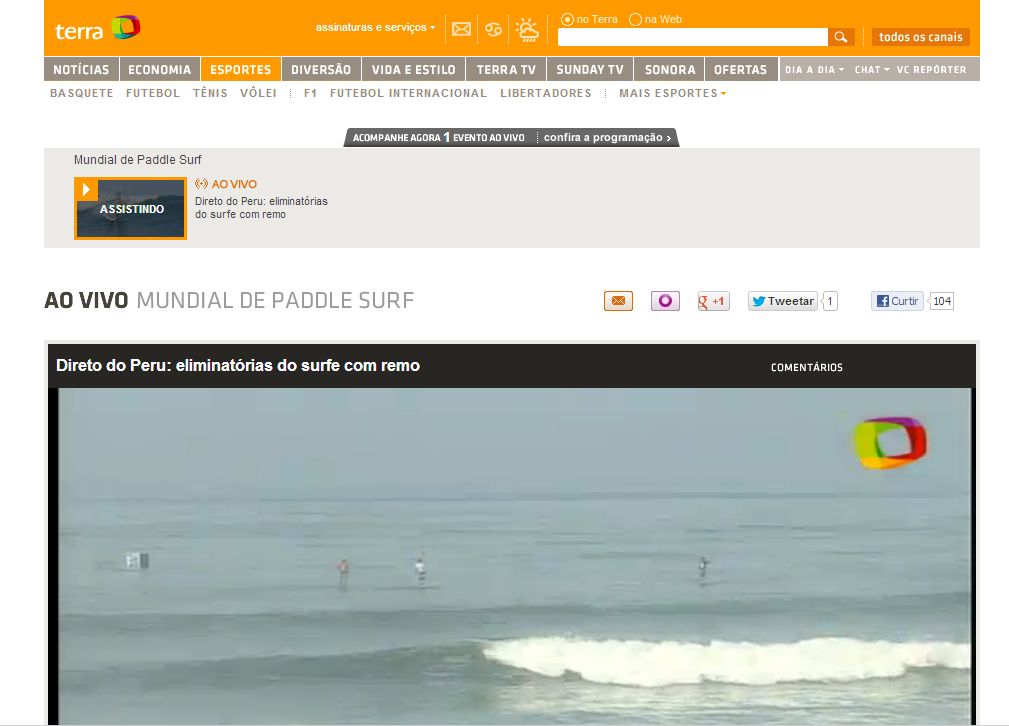The image size is (1009, 726).
Task: Expand the 'DIA A DIA' dropdown menu
Action: [x=814, y=70]
